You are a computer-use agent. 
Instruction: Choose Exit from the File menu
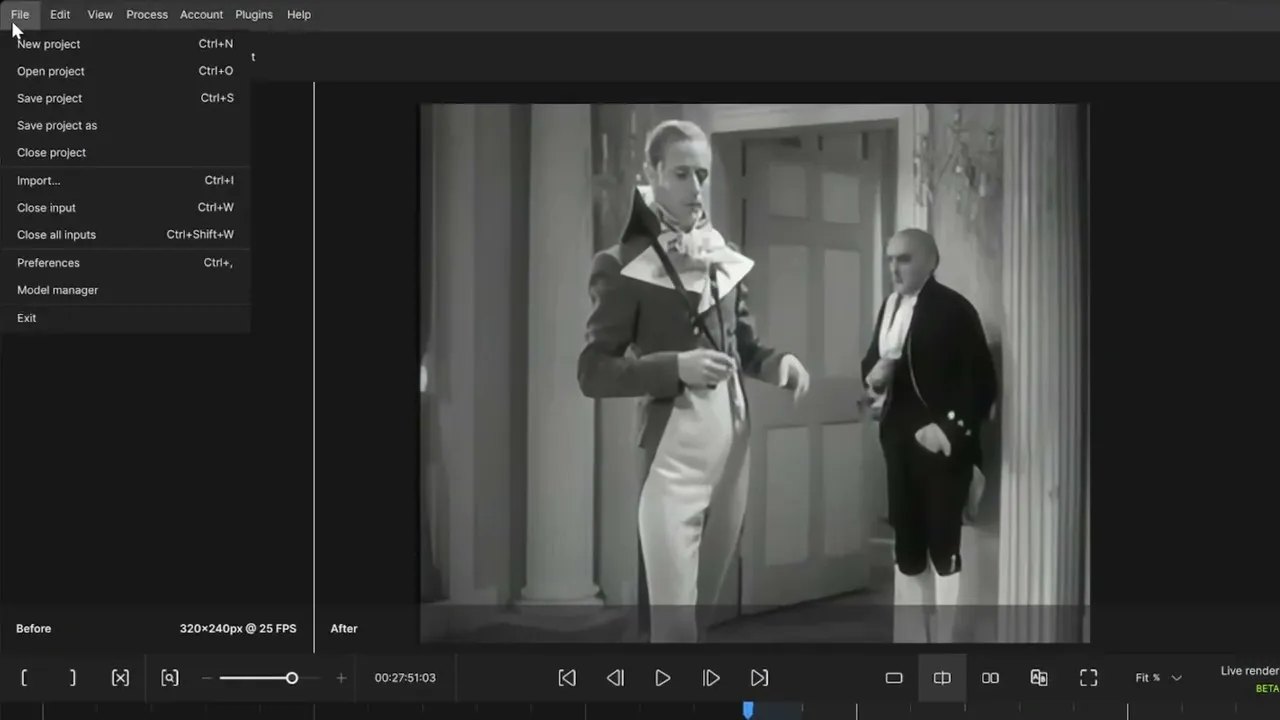125,318
